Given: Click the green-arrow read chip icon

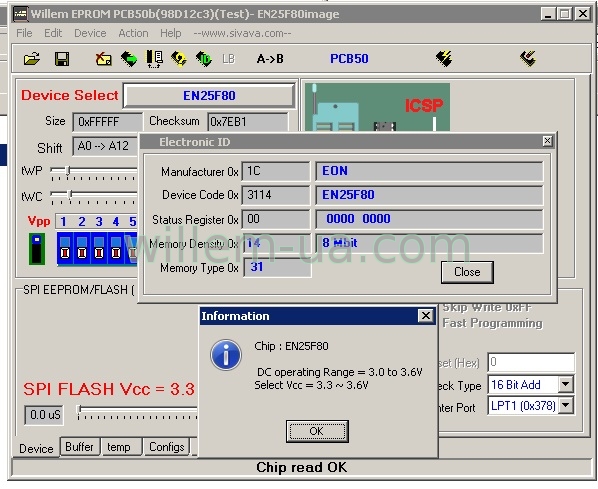Looking at the screenshot, I should [x=129, y=59].
